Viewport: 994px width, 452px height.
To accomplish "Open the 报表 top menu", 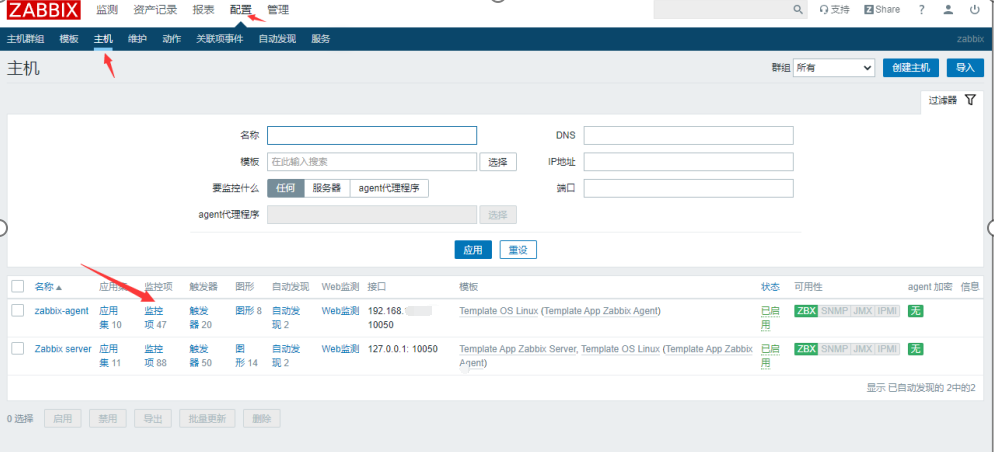I will click(x=203, y=10).
